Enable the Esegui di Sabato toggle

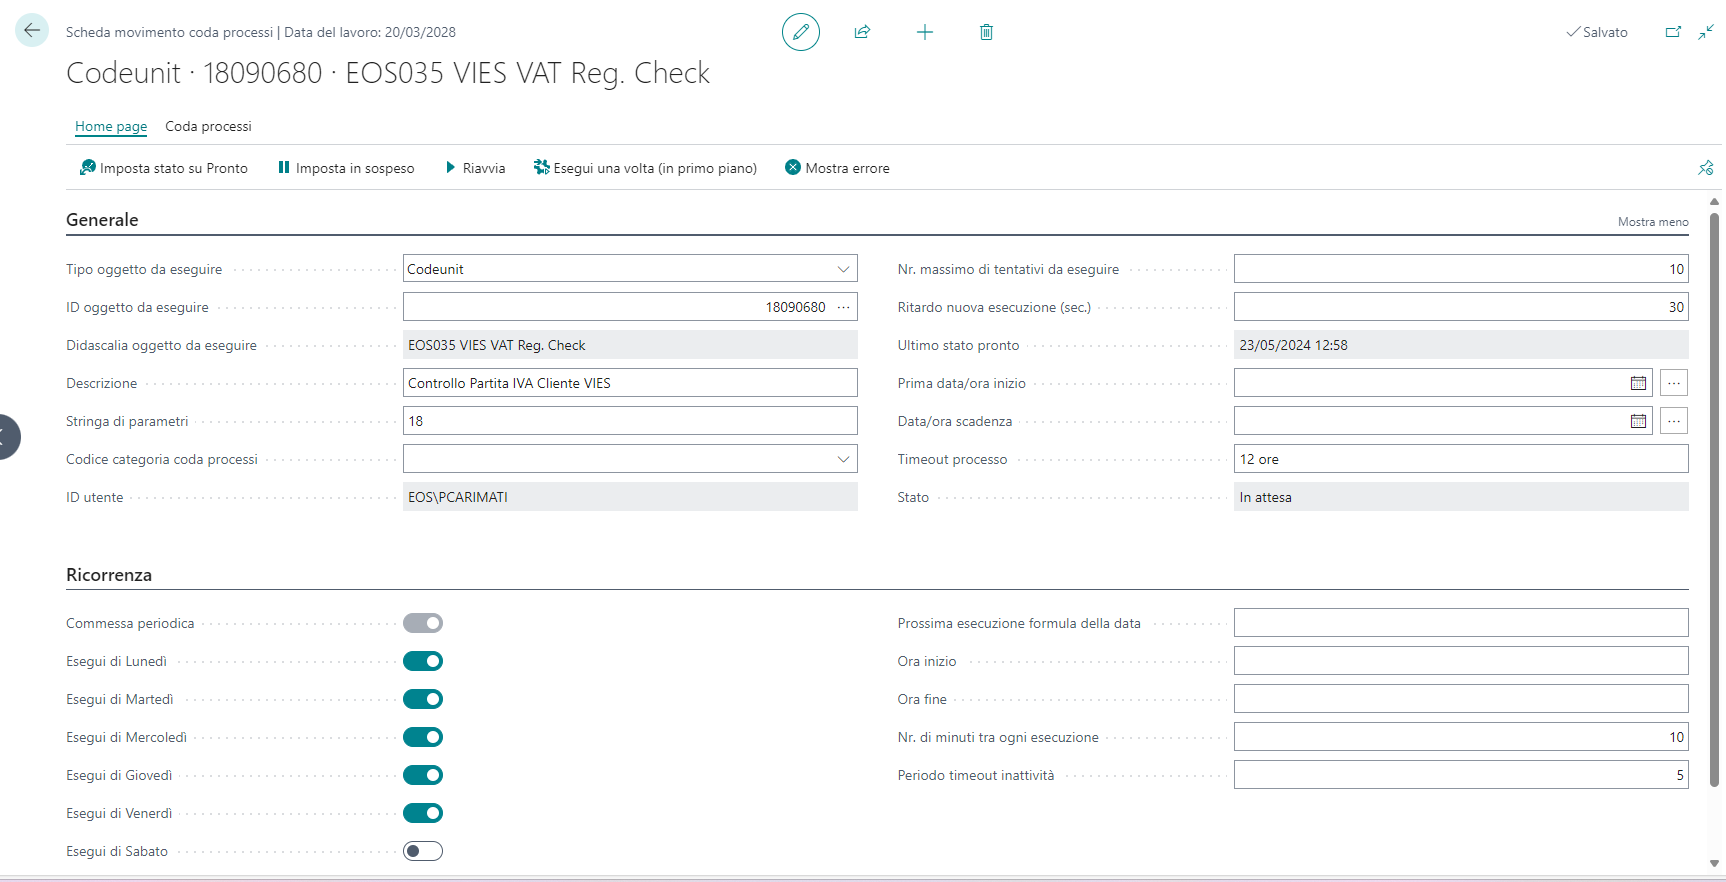(423, 851)
